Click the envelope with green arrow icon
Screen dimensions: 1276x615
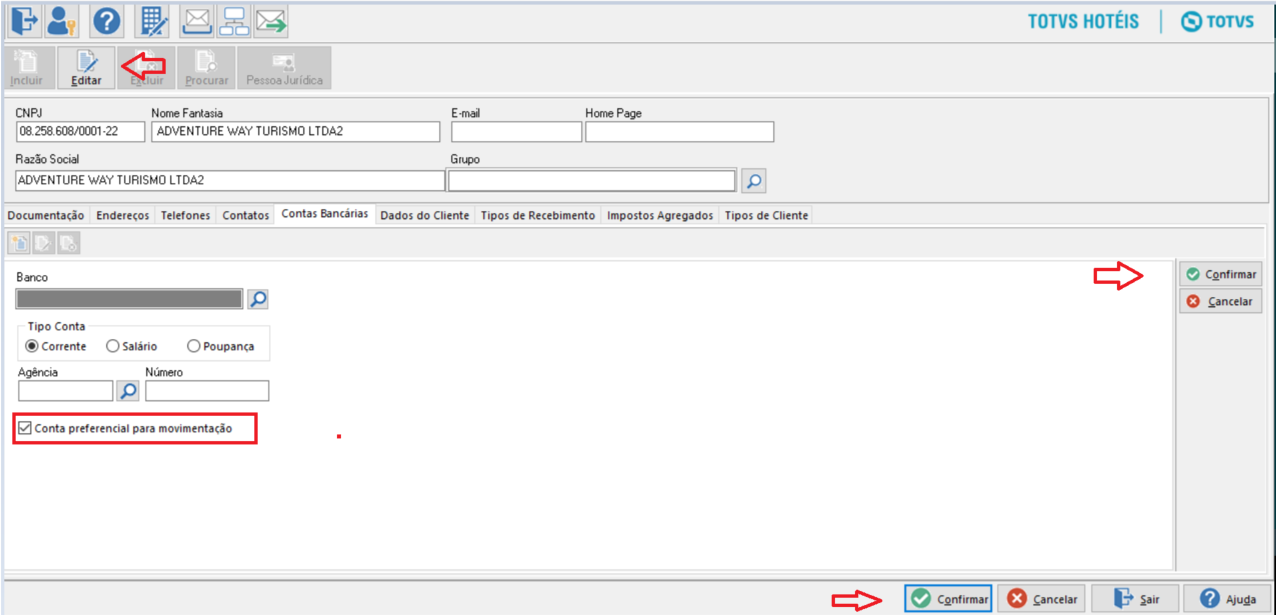click(271, 21)
